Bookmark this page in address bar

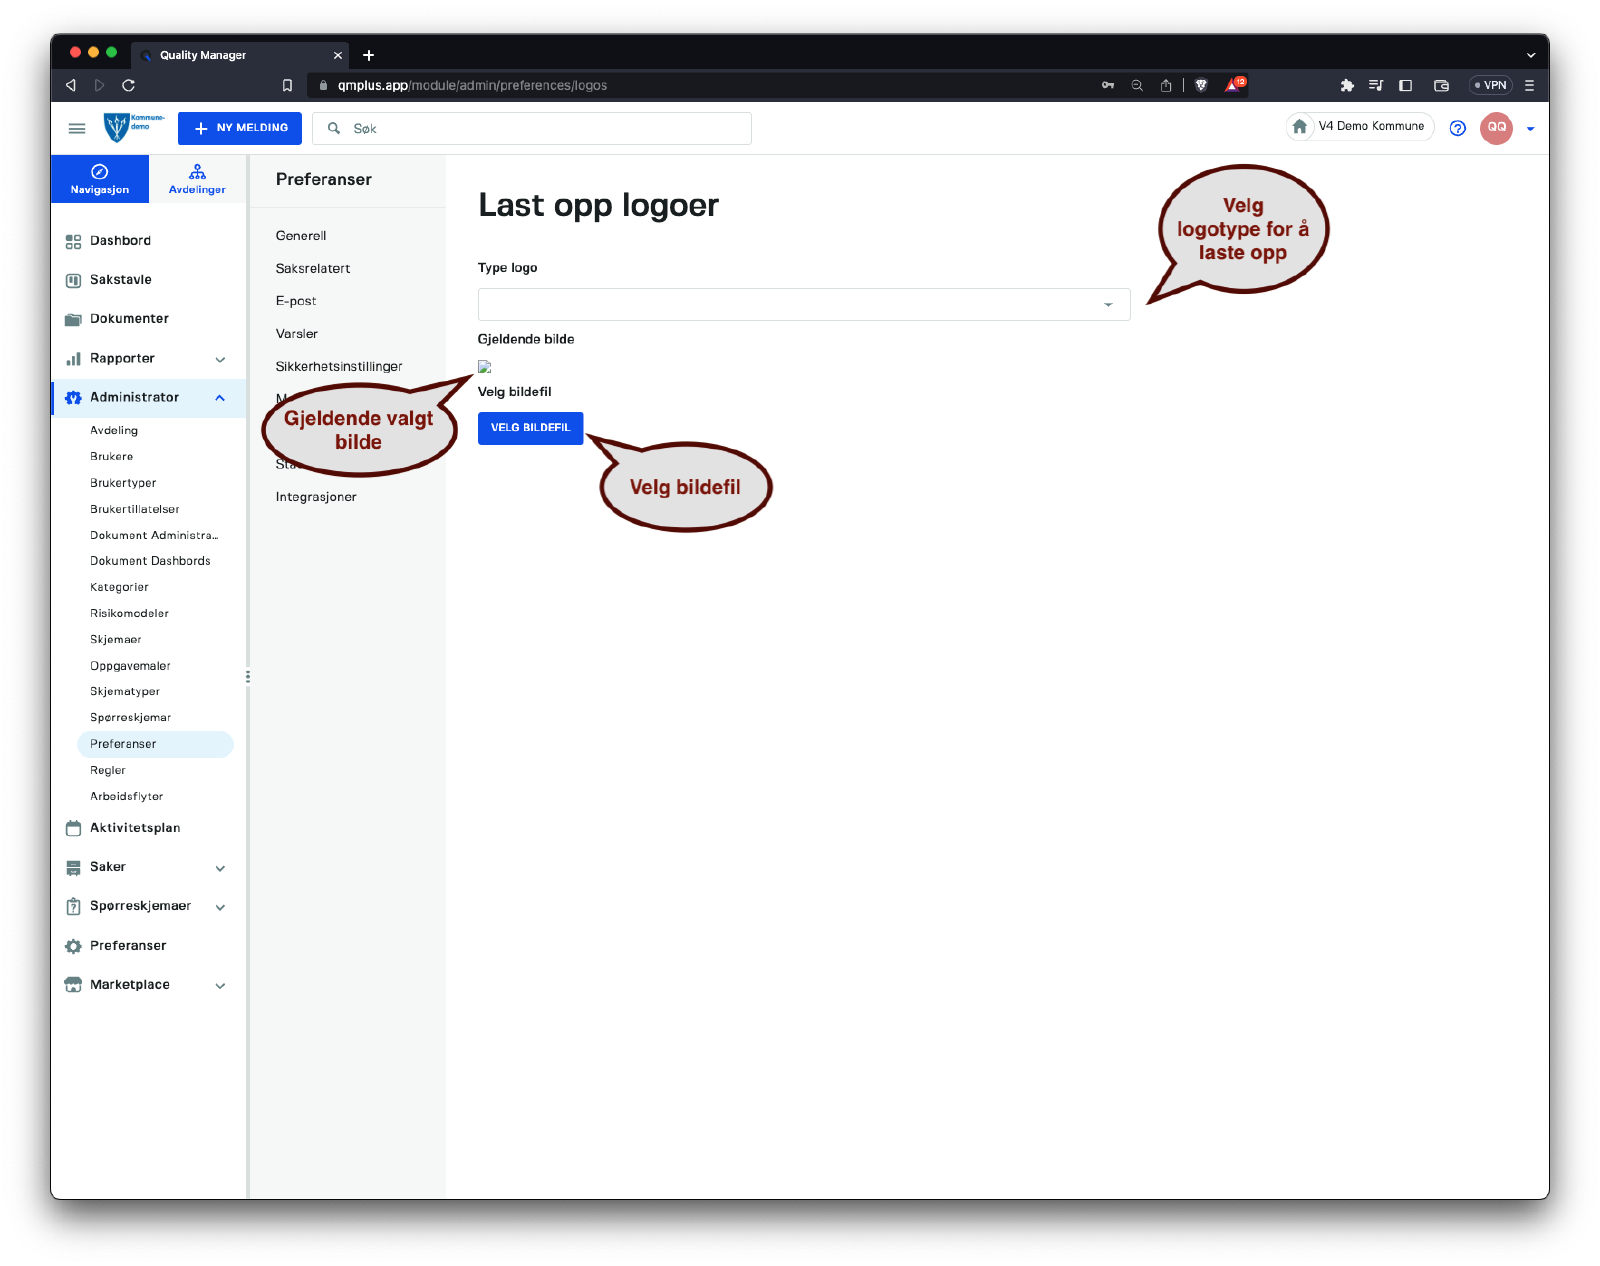coord(287,85)
